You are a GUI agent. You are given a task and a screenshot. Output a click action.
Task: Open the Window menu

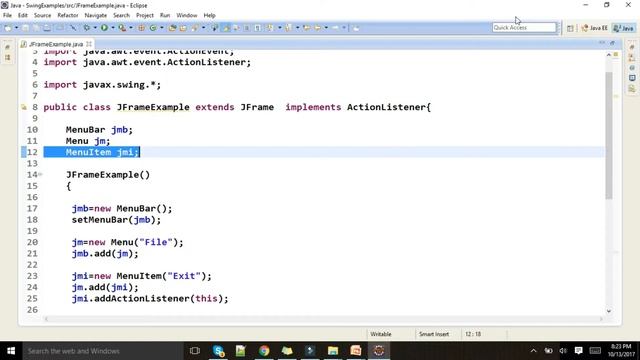point(187,16)
